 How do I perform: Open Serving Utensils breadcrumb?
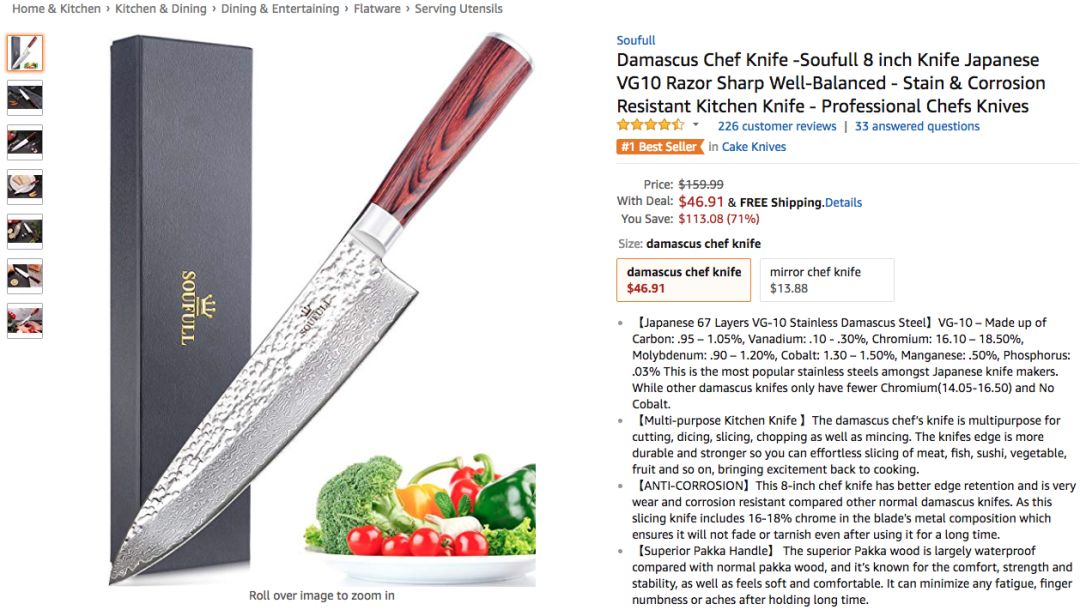point(459,9)
